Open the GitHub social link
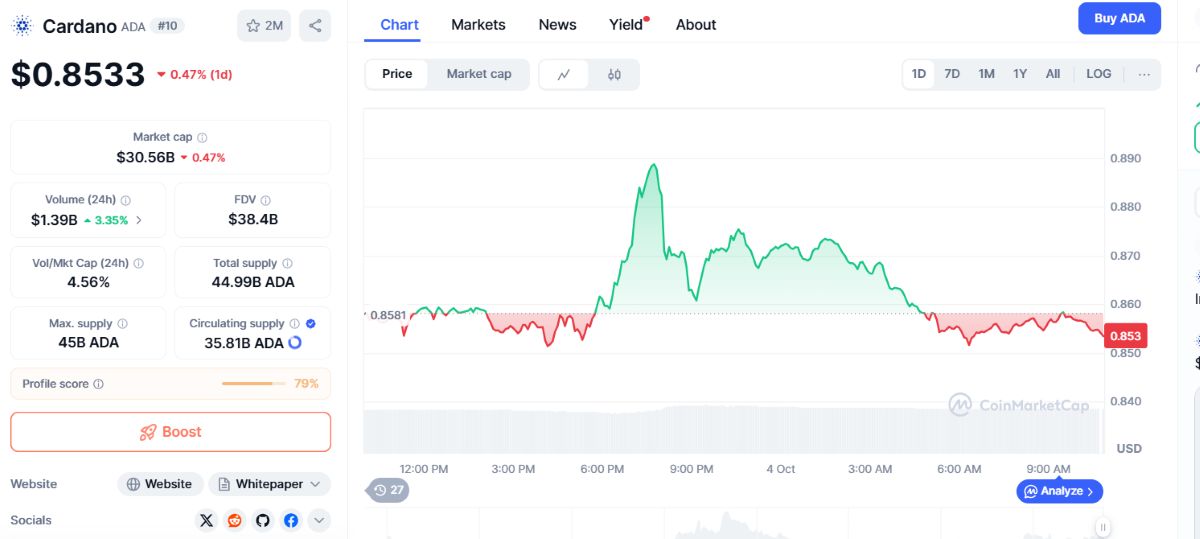The image size is (1200, 539). pyautogui.click(x=263, y=520)
